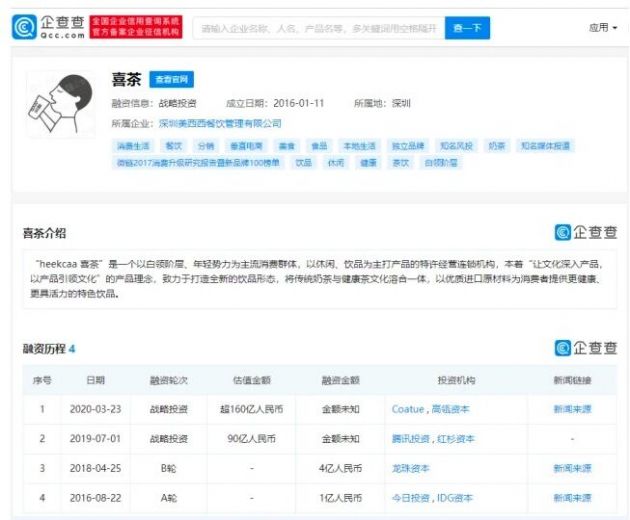
Task: Open the 红杉资本 investor link
Action: coord(456,439)
